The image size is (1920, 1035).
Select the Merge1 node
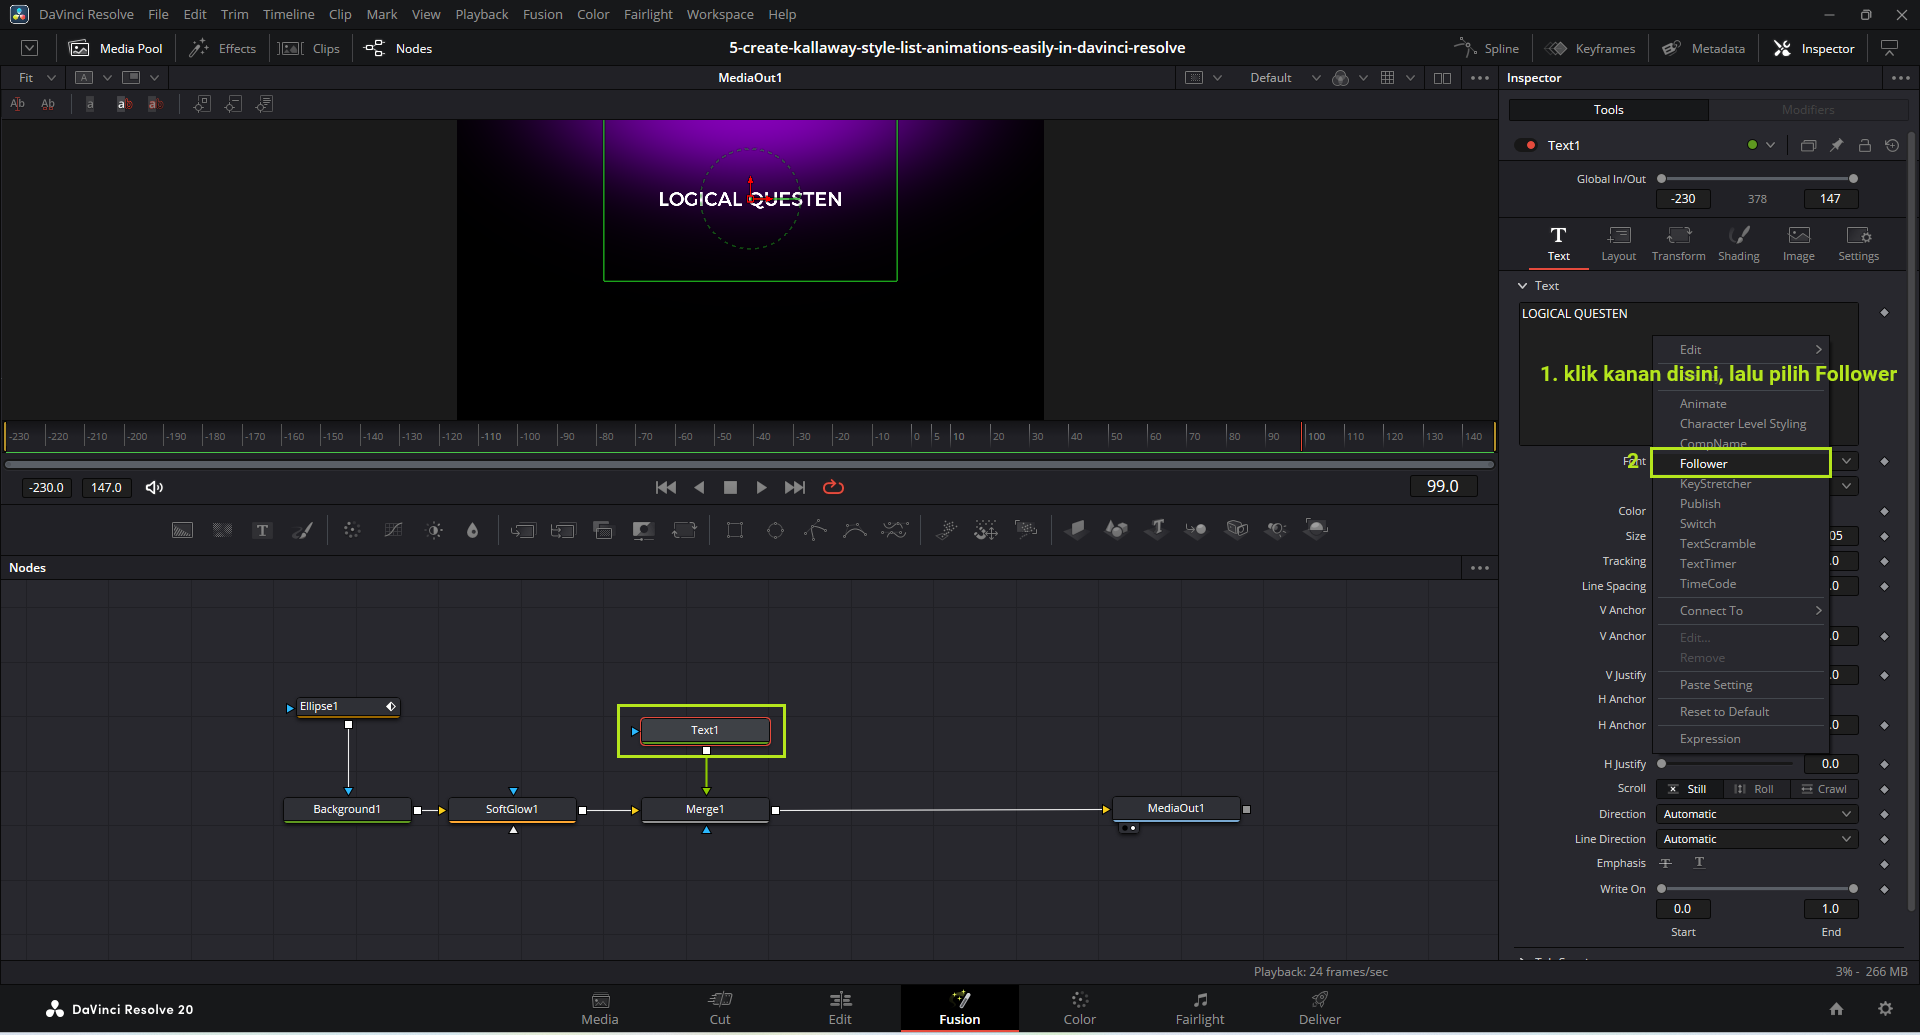click(705, 810)
